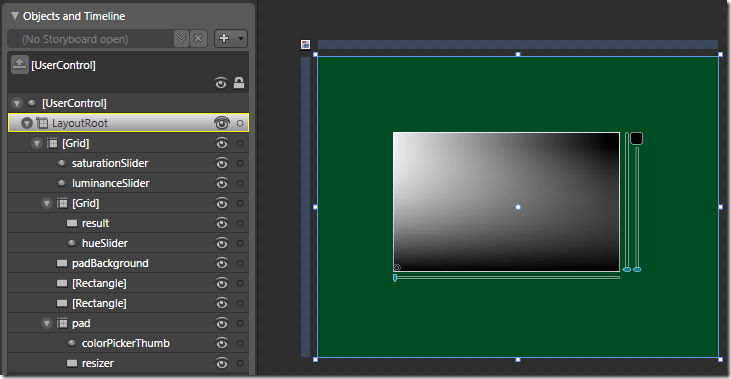Viewport: 731px width, 379px height.
Task: Select the colorPickerThumb row
Action: (x=128, y=343)
